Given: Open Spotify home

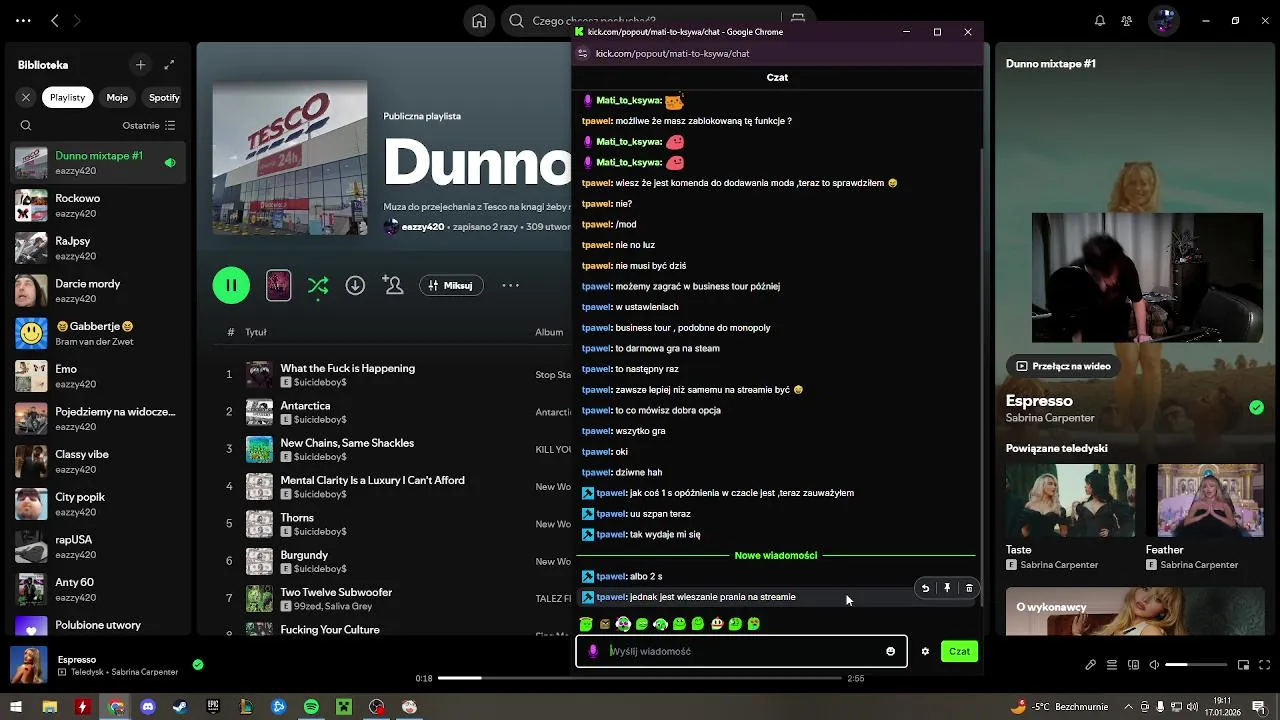Looking at the screenshot, I should tap(479, 20).
